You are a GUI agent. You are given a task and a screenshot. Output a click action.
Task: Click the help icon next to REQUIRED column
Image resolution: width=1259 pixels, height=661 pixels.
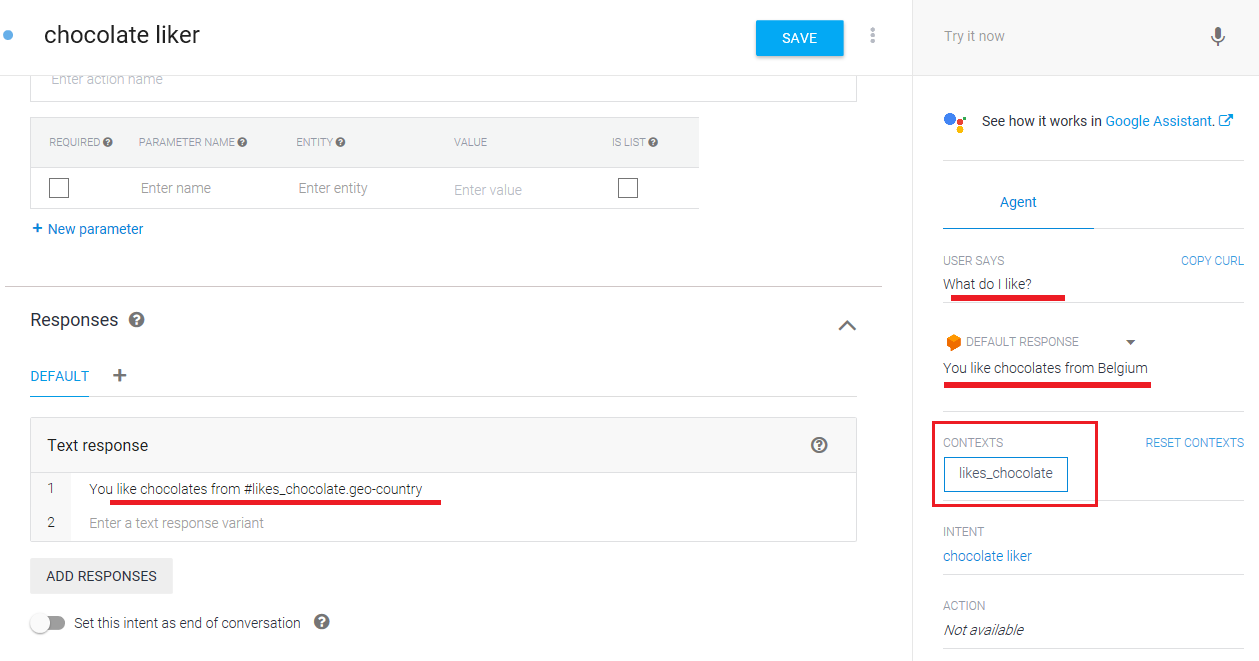[x=108, y=142]
